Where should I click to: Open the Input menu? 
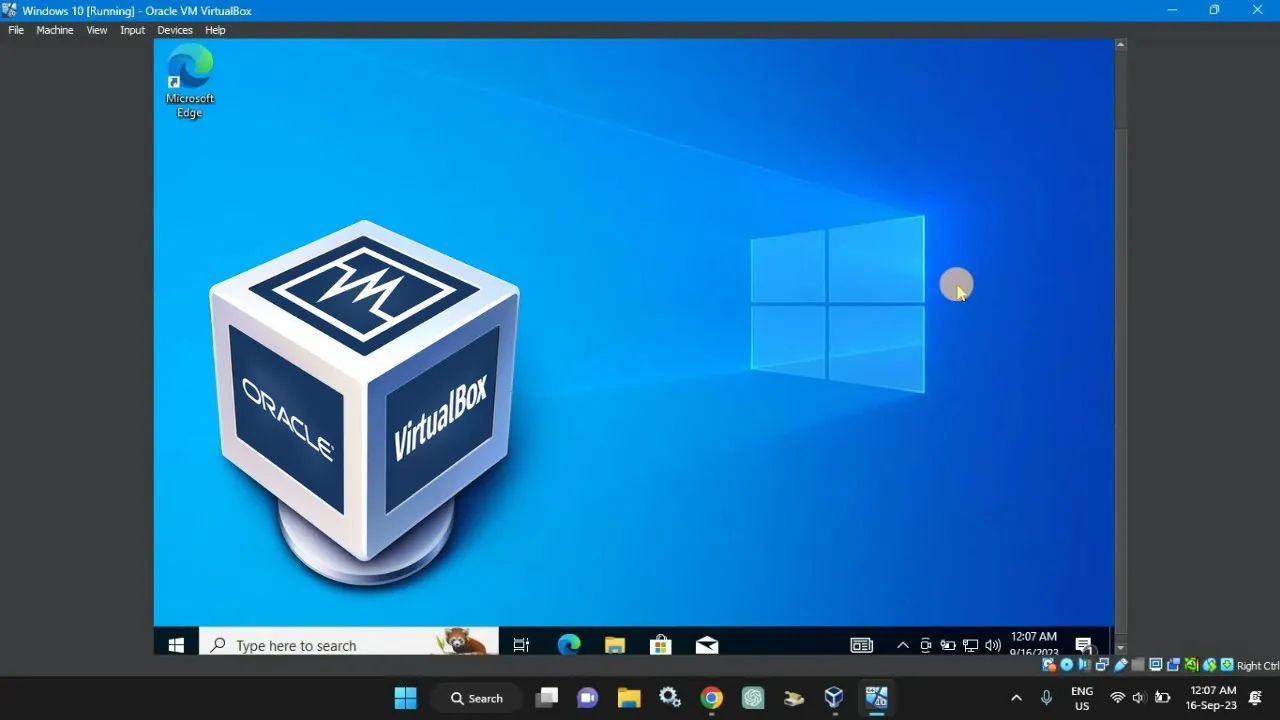pos(133,30)
